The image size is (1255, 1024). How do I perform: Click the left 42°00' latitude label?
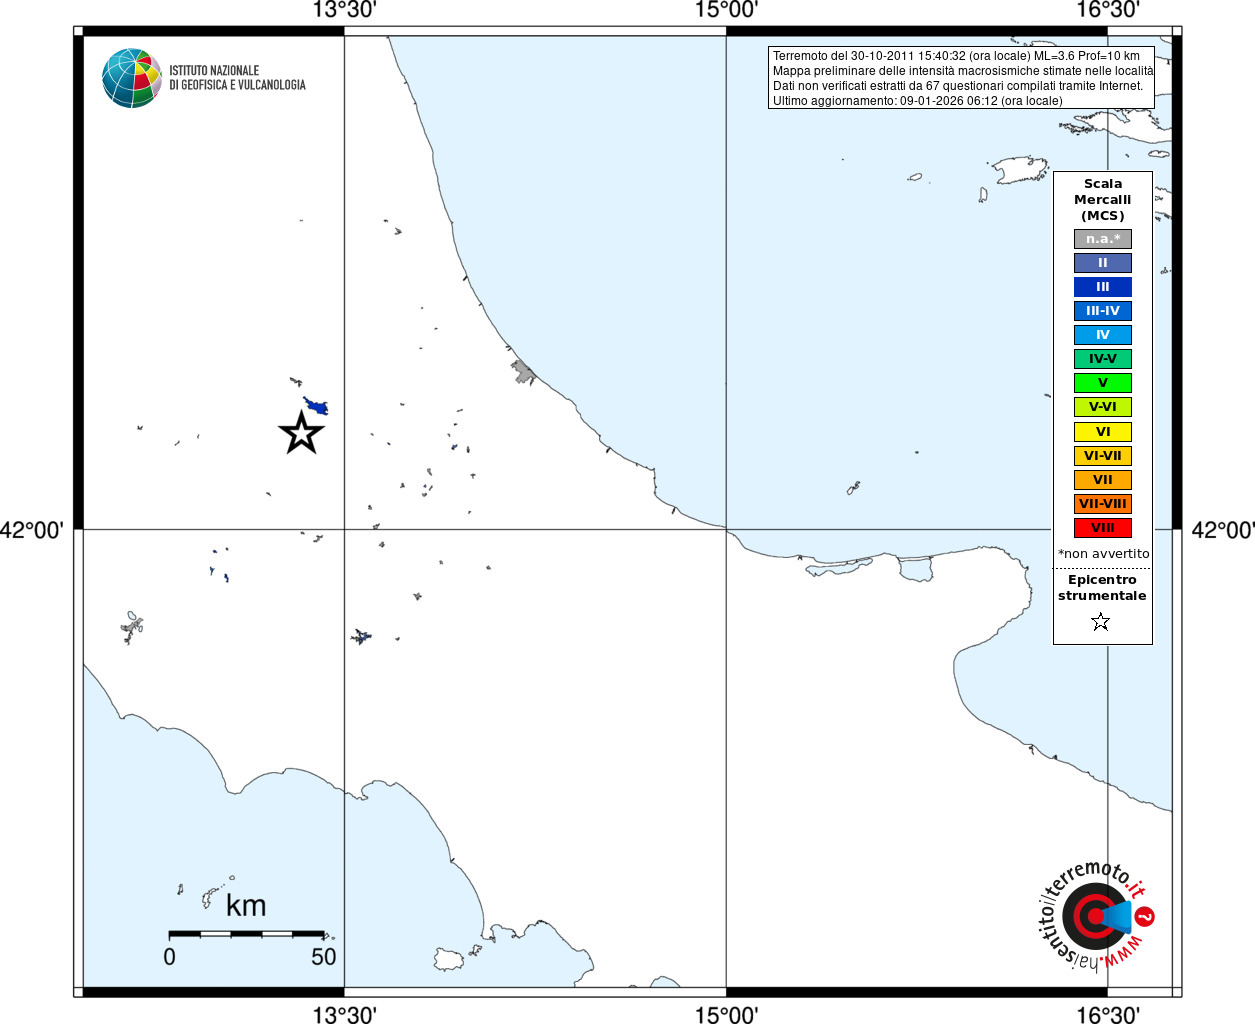pos(31,530)
